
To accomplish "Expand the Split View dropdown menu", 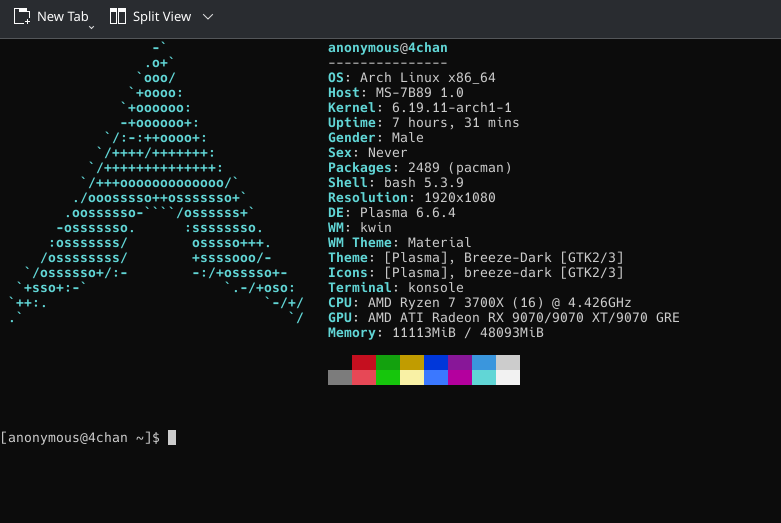I will coord(208,16).
